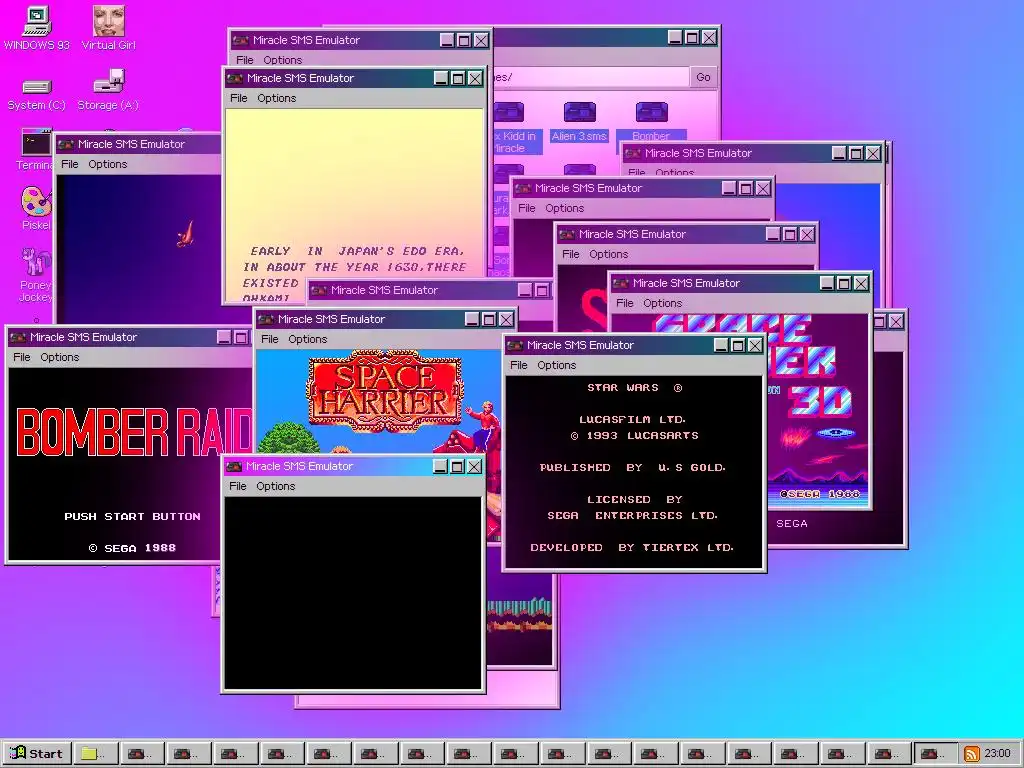Select the Alien 3.sms file icon
Viewport: 1024px width, 768px height.
pyautogui.click(x=579, y=121)
